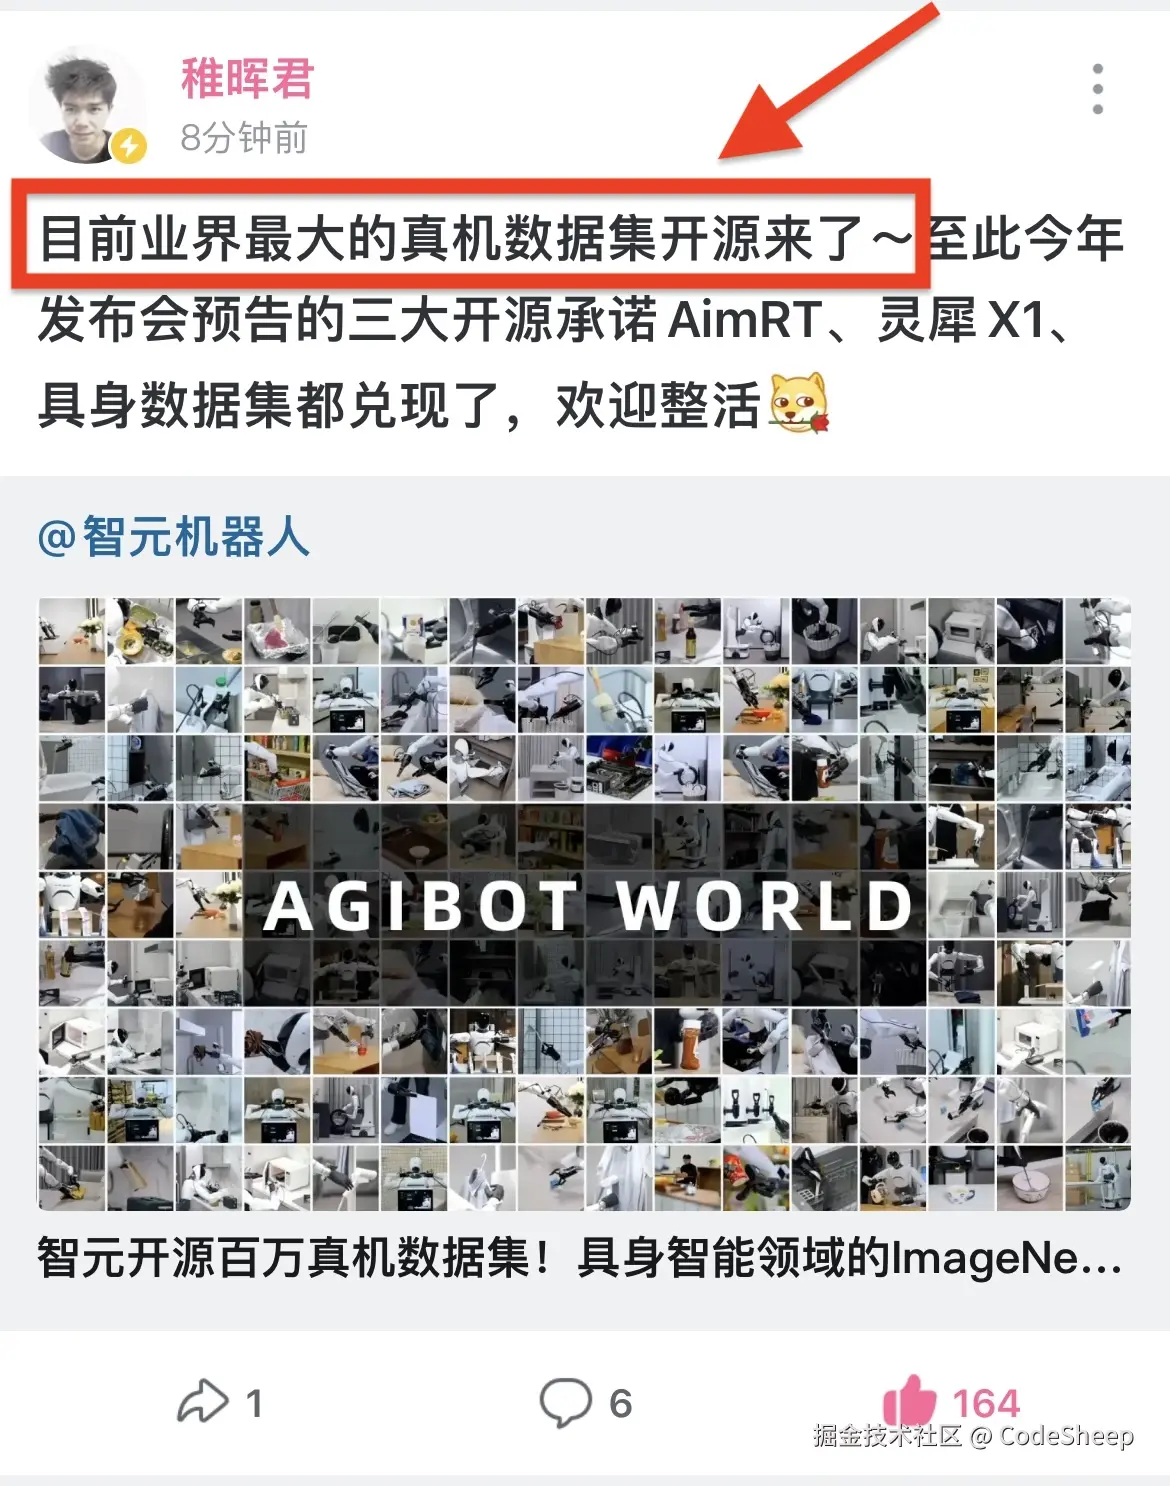Tap the comment count number 6
Screen dimensions: 1170x1486
[620, 1403]
